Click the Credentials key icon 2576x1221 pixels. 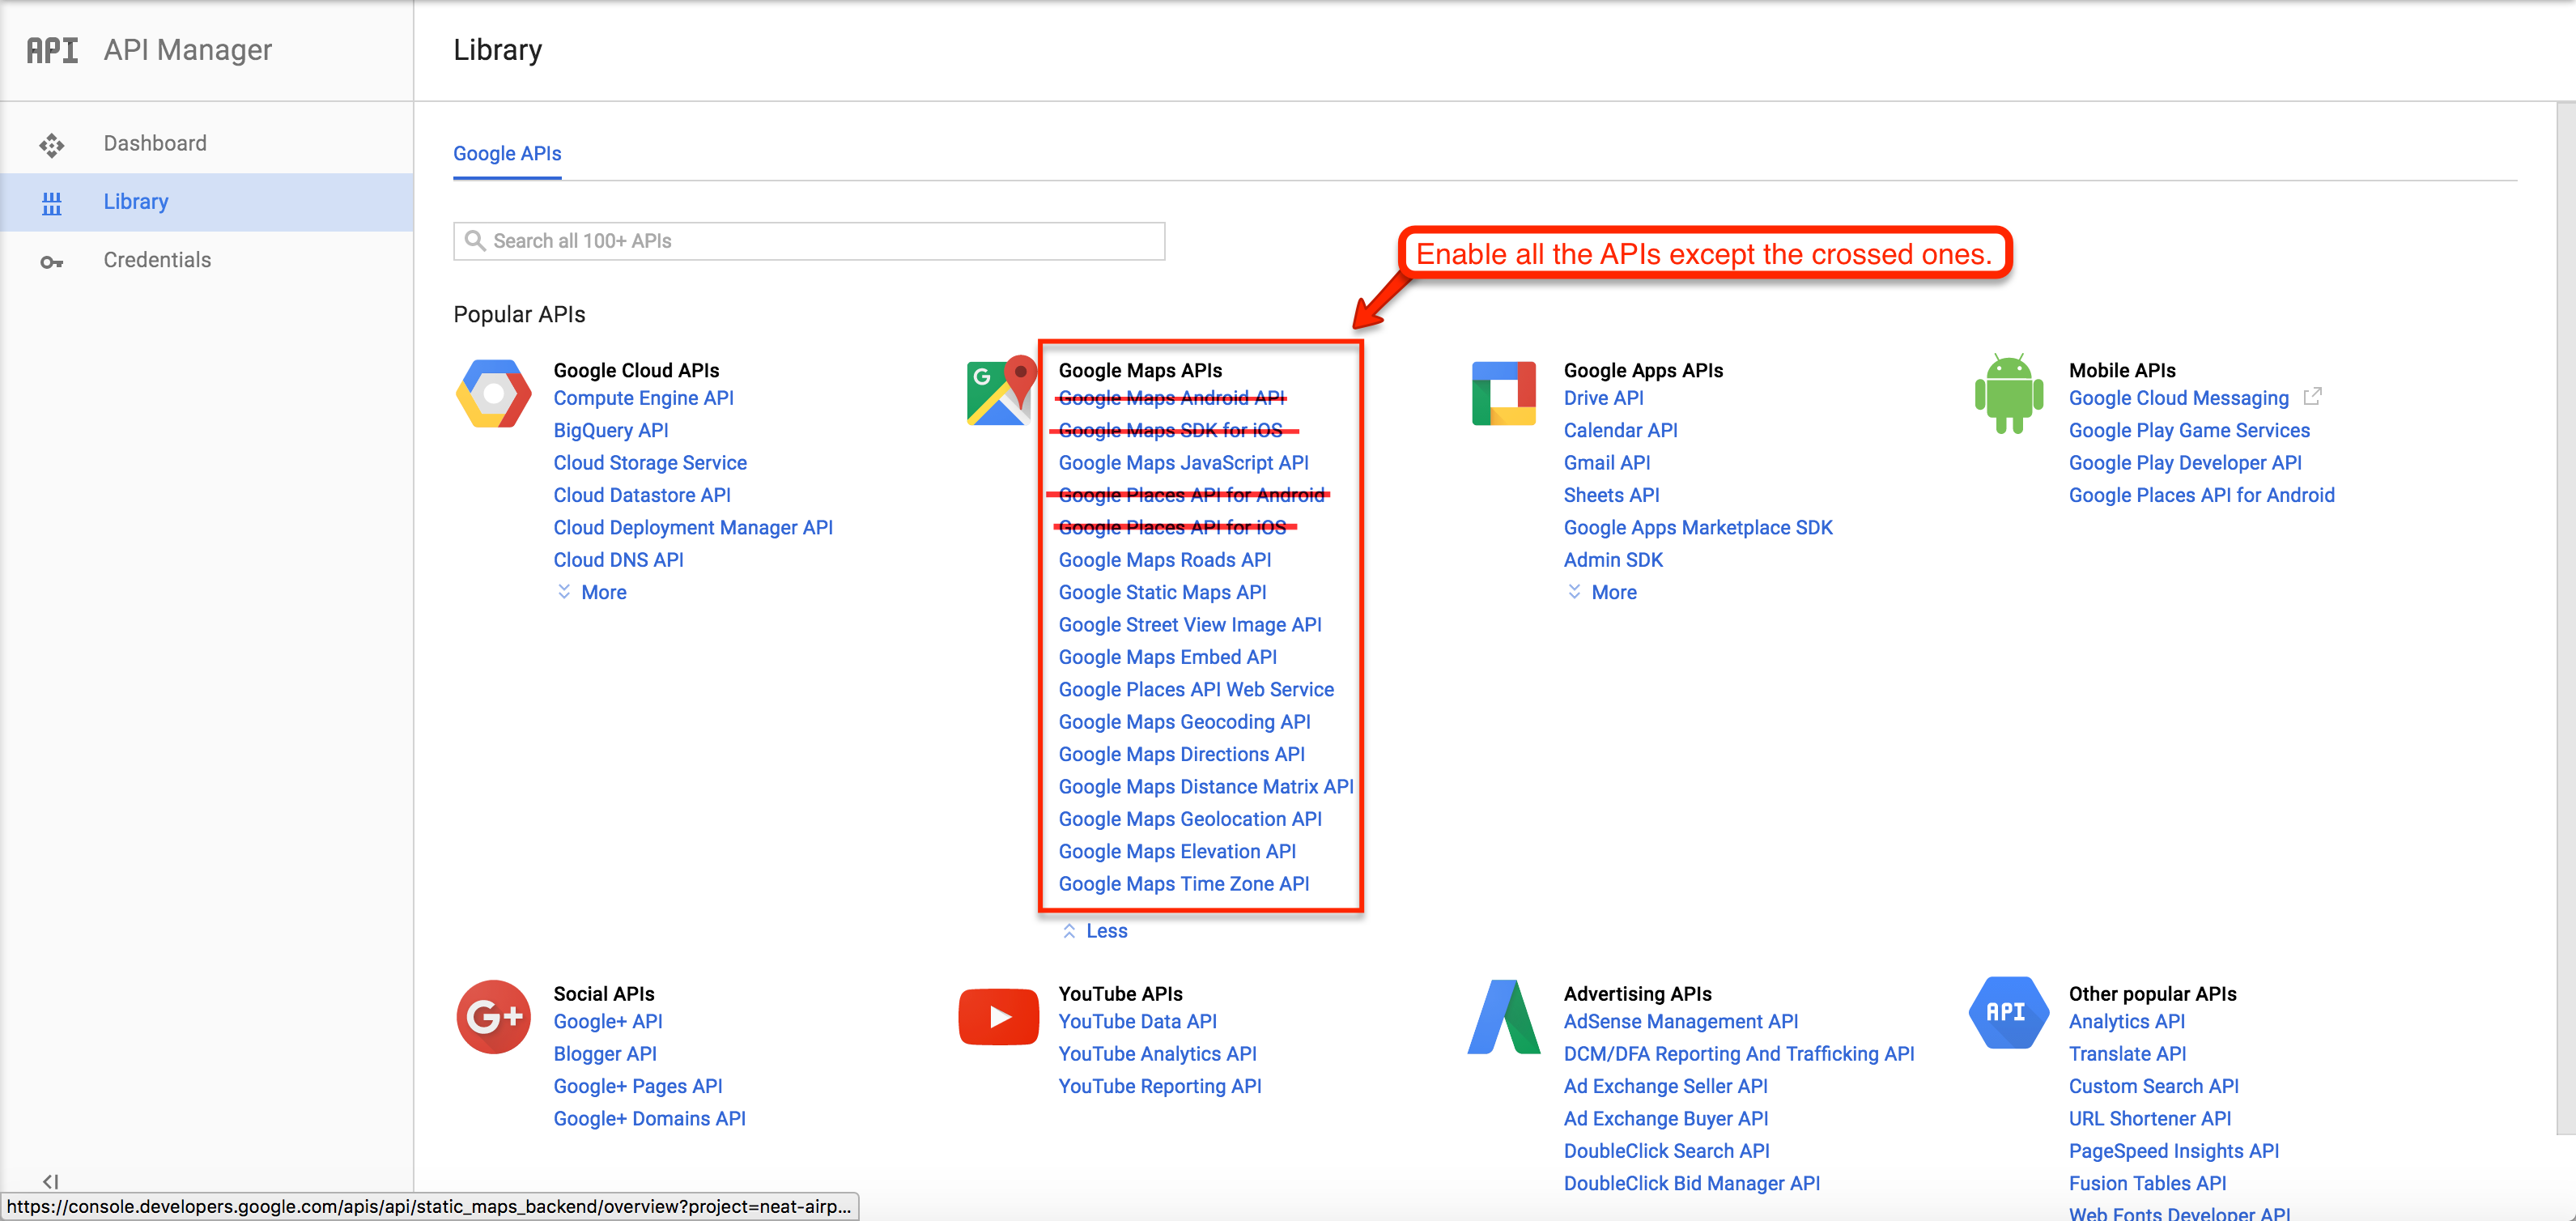tap(52, 262)
